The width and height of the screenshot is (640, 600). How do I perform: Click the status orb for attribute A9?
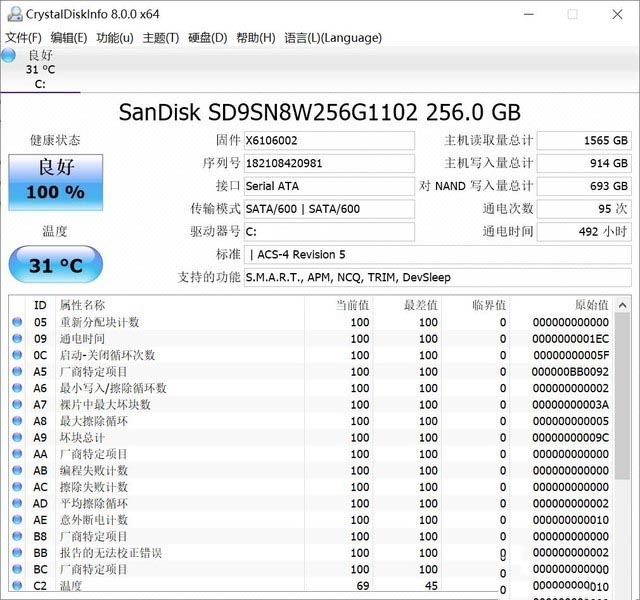tap(17, 437)
